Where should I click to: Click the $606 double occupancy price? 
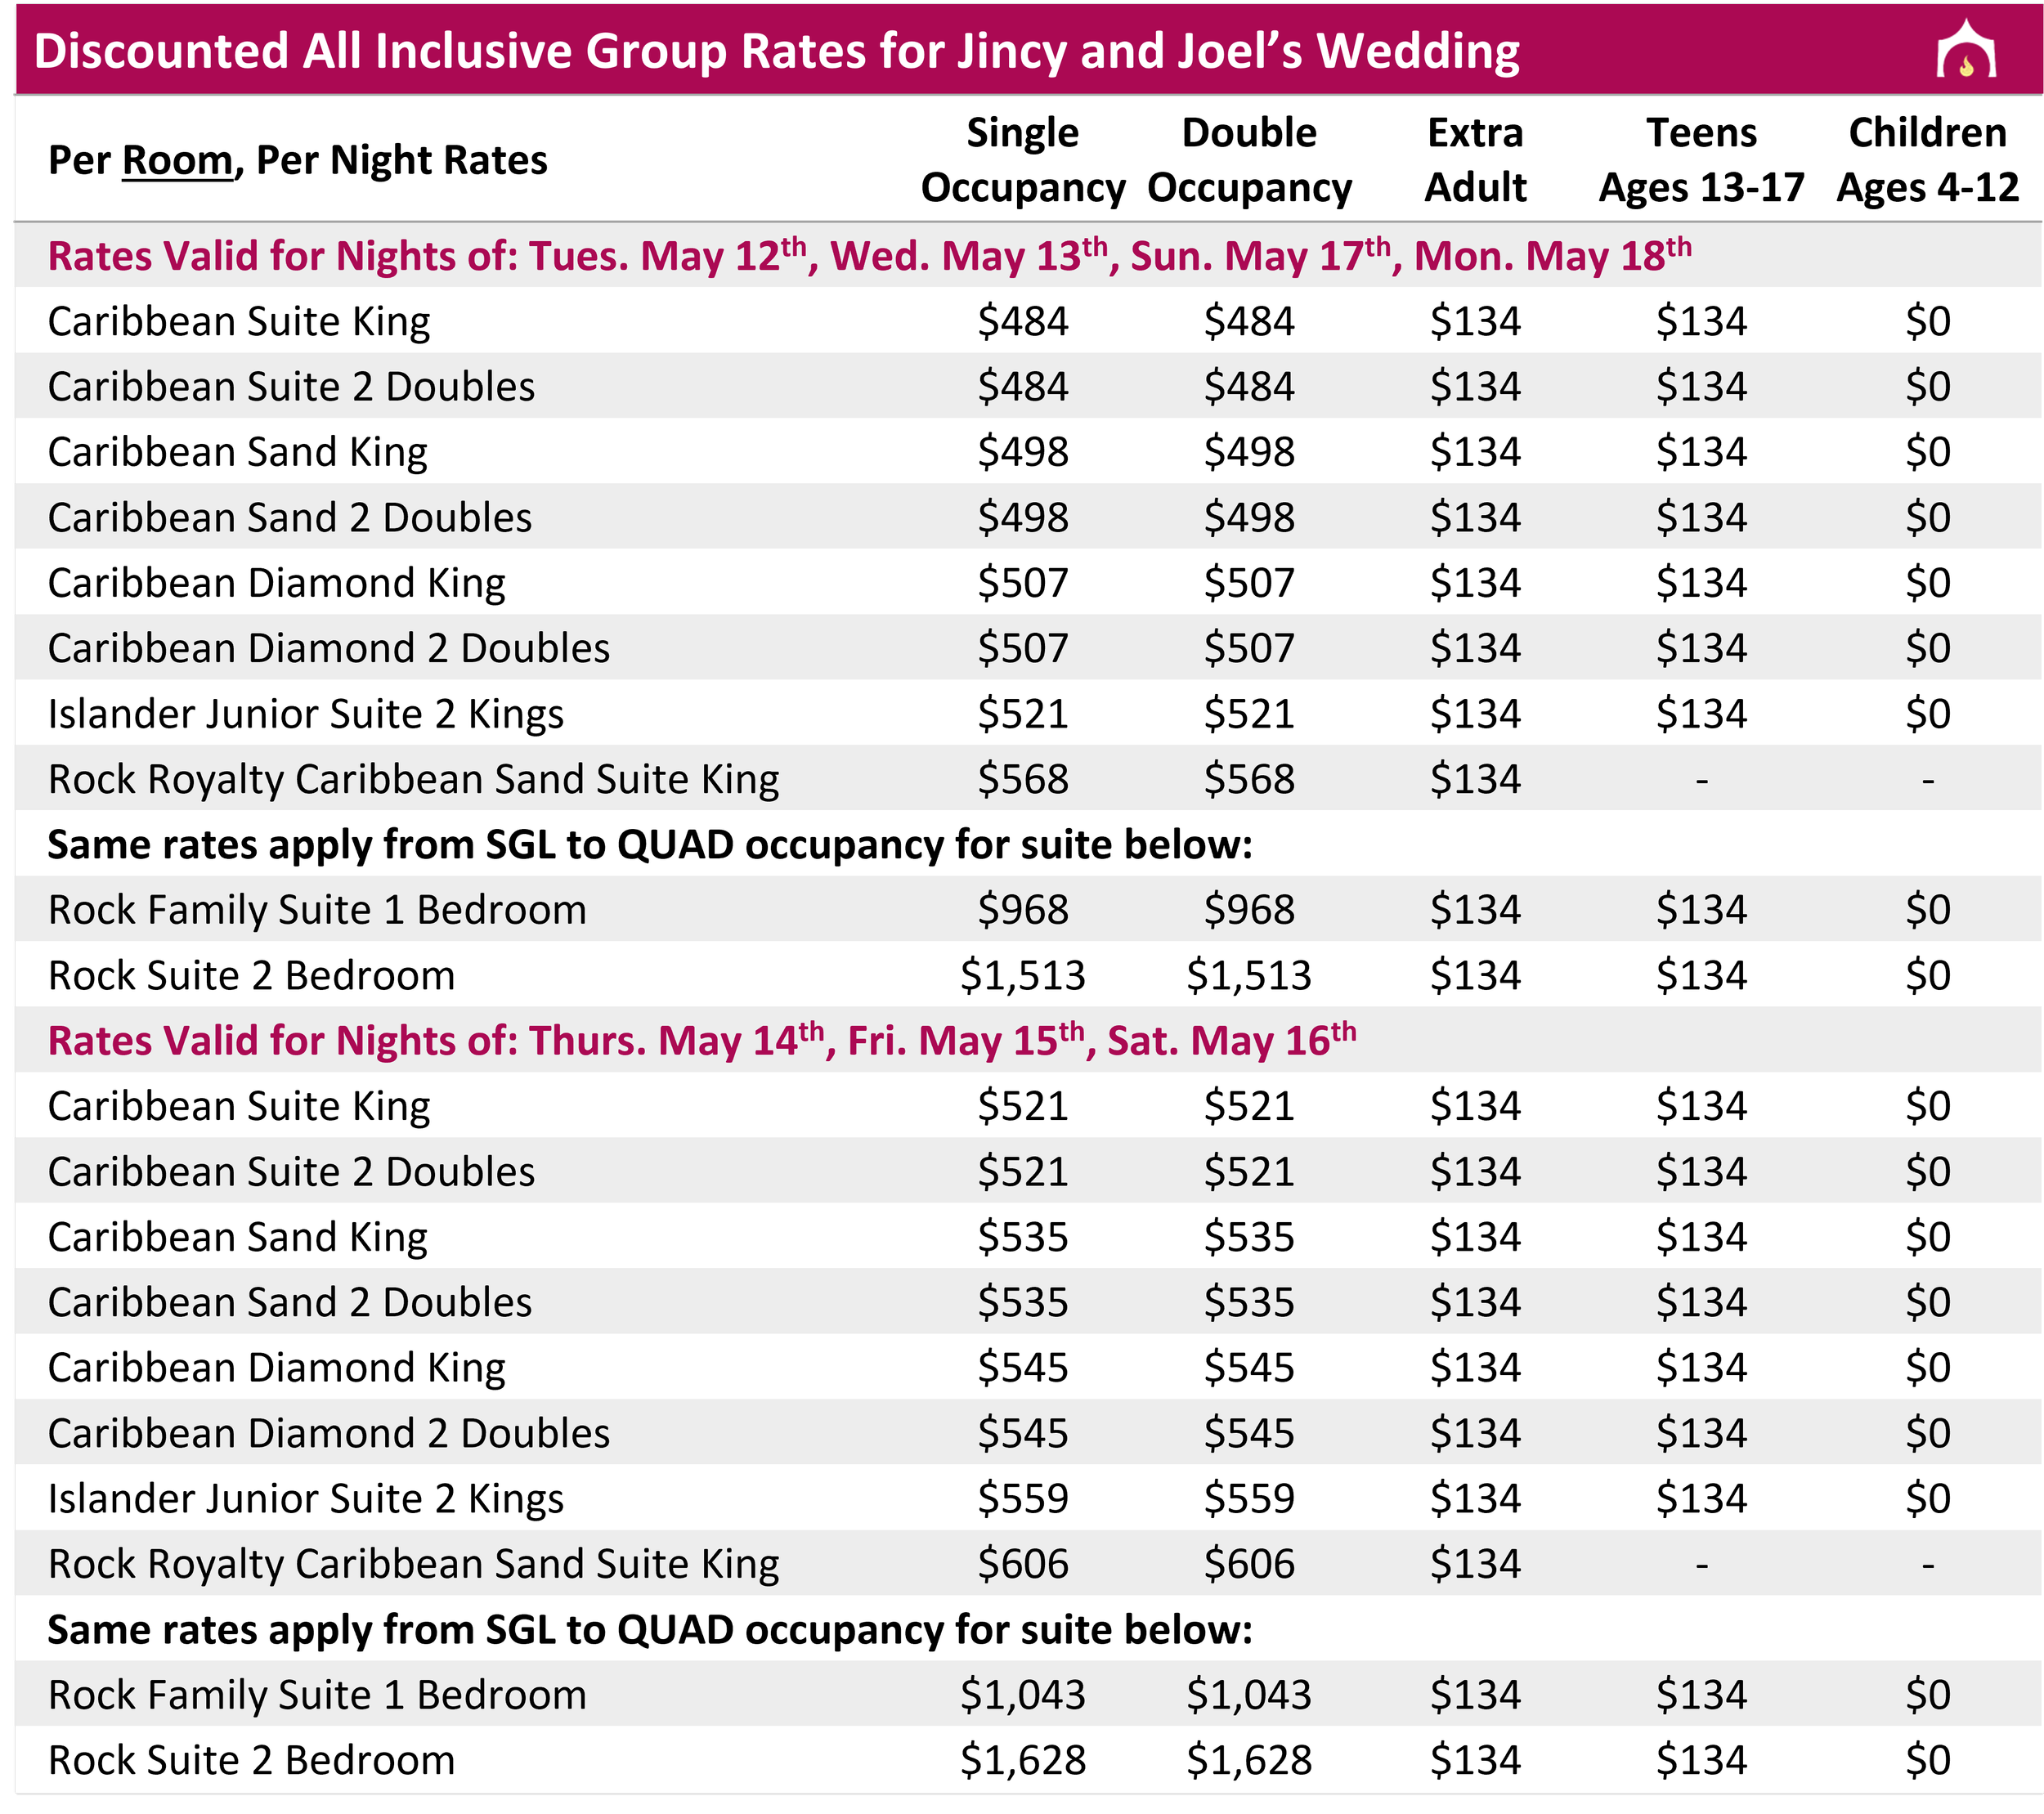coord(1249,1564)
